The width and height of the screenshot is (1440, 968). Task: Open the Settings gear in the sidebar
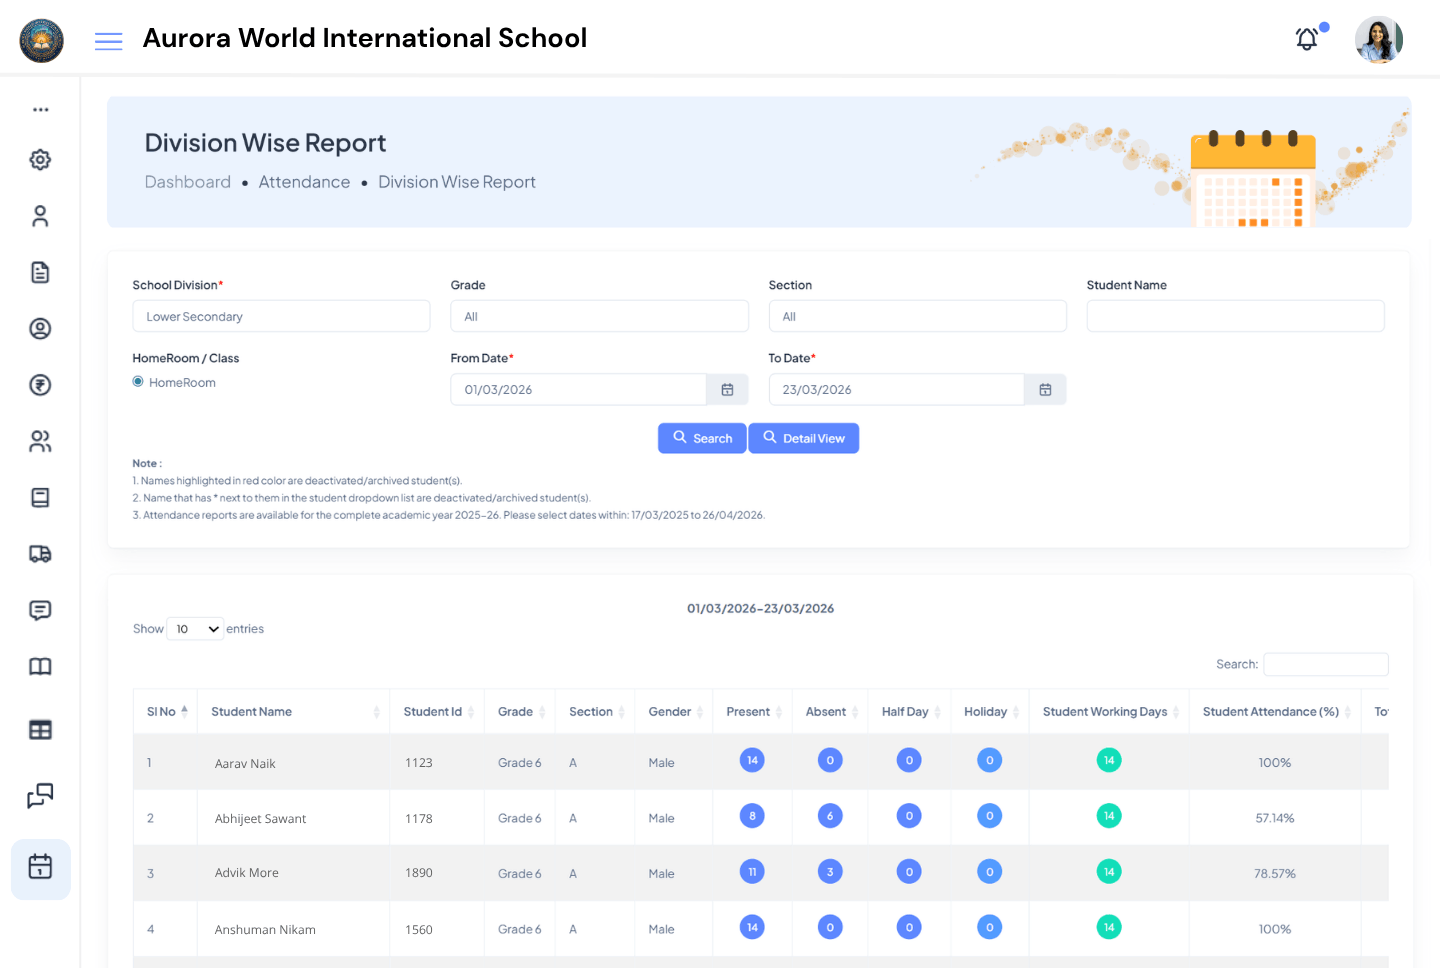click(40, 159)
